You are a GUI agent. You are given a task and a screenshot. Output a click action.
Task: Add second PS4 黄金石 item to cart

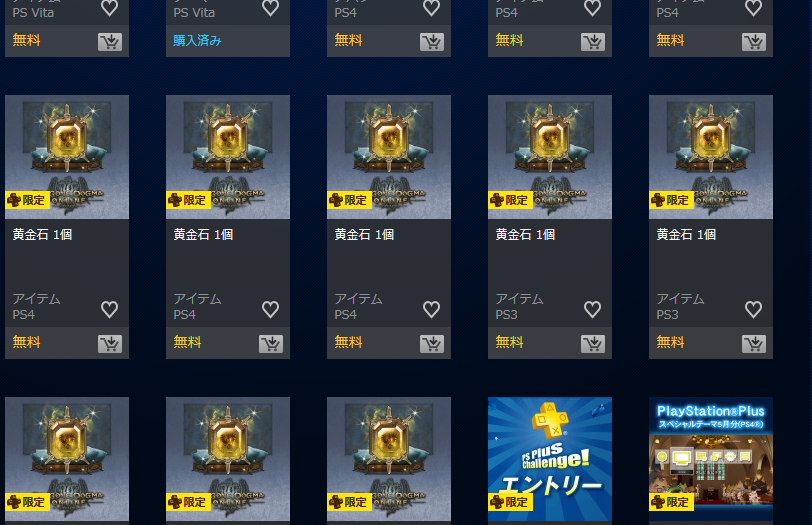[x=271, y=344]
